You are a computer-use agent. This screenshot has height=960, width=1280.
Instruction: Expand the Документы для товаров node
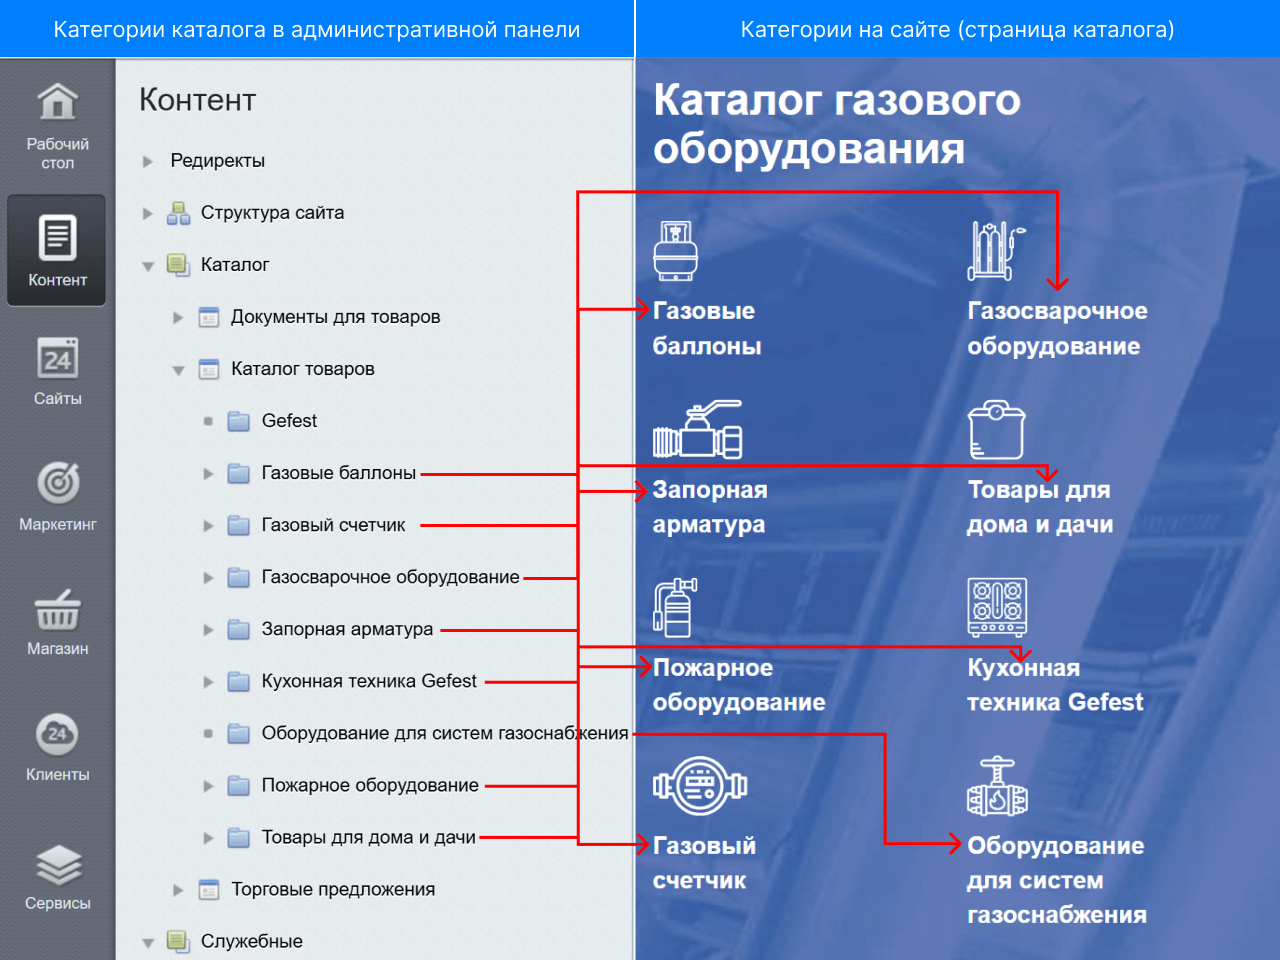(178, 317)
